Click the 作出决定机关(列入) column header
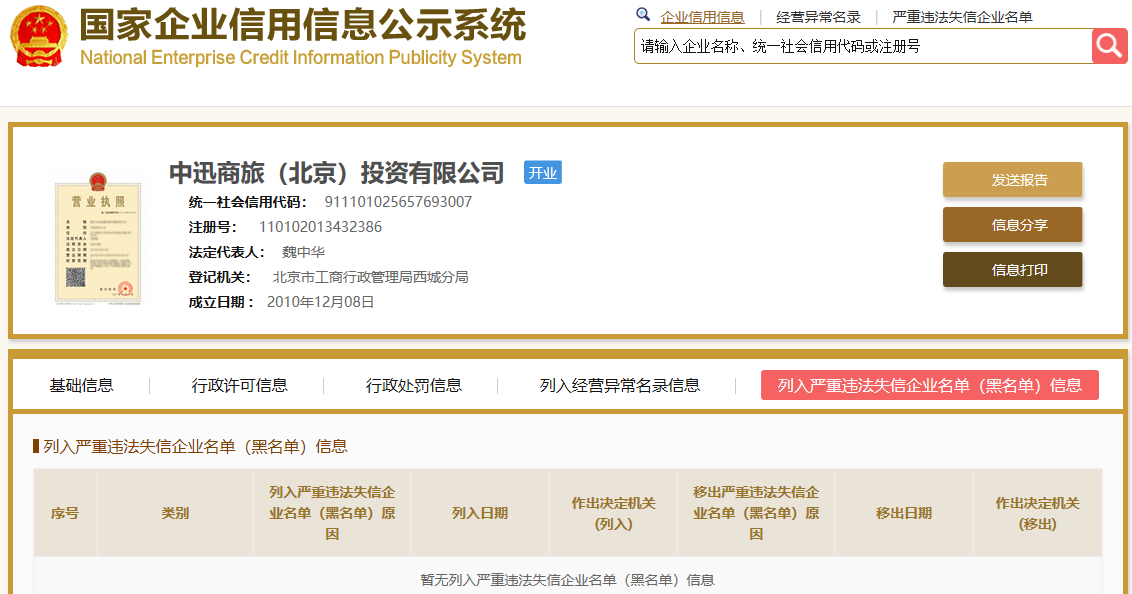The width and height of the screenshot is (1132, 594). 613,513
